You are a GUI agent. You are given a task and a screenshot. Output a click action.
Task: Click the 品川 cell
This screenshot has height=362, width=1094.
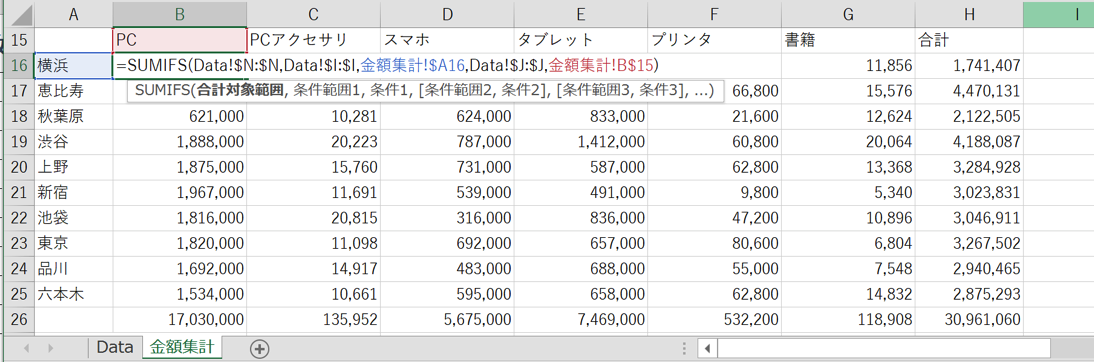74,269
